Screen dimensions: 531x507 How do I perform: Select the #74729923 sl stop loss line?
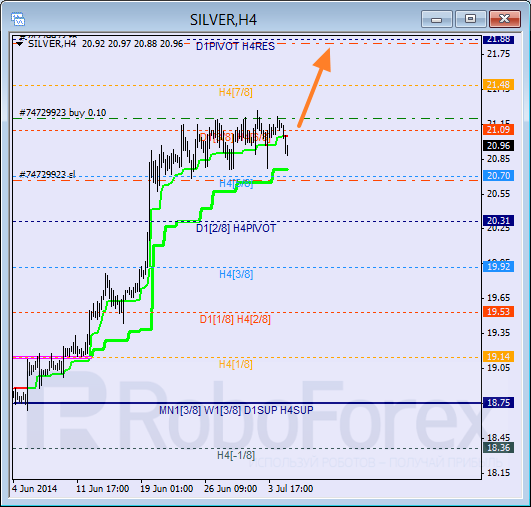pos(47,174)
